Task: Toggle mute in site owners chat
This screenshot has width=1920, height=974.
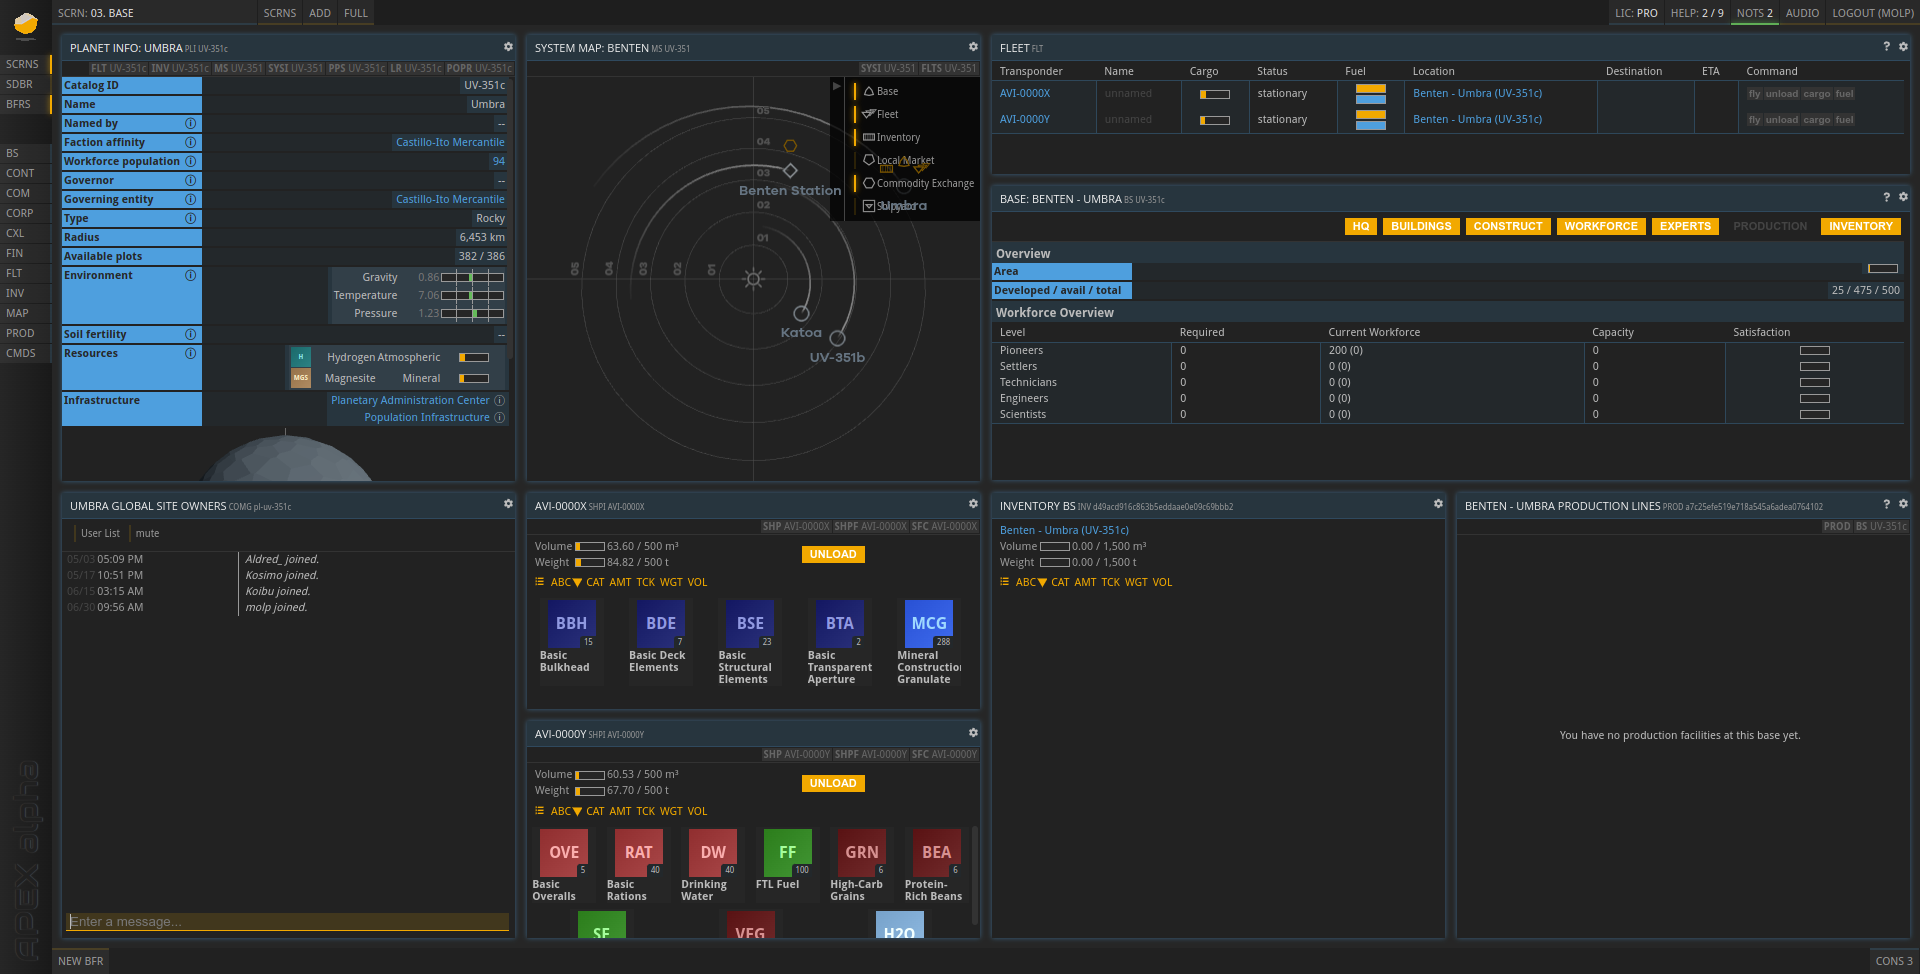Action: click(x=147, y=533)
